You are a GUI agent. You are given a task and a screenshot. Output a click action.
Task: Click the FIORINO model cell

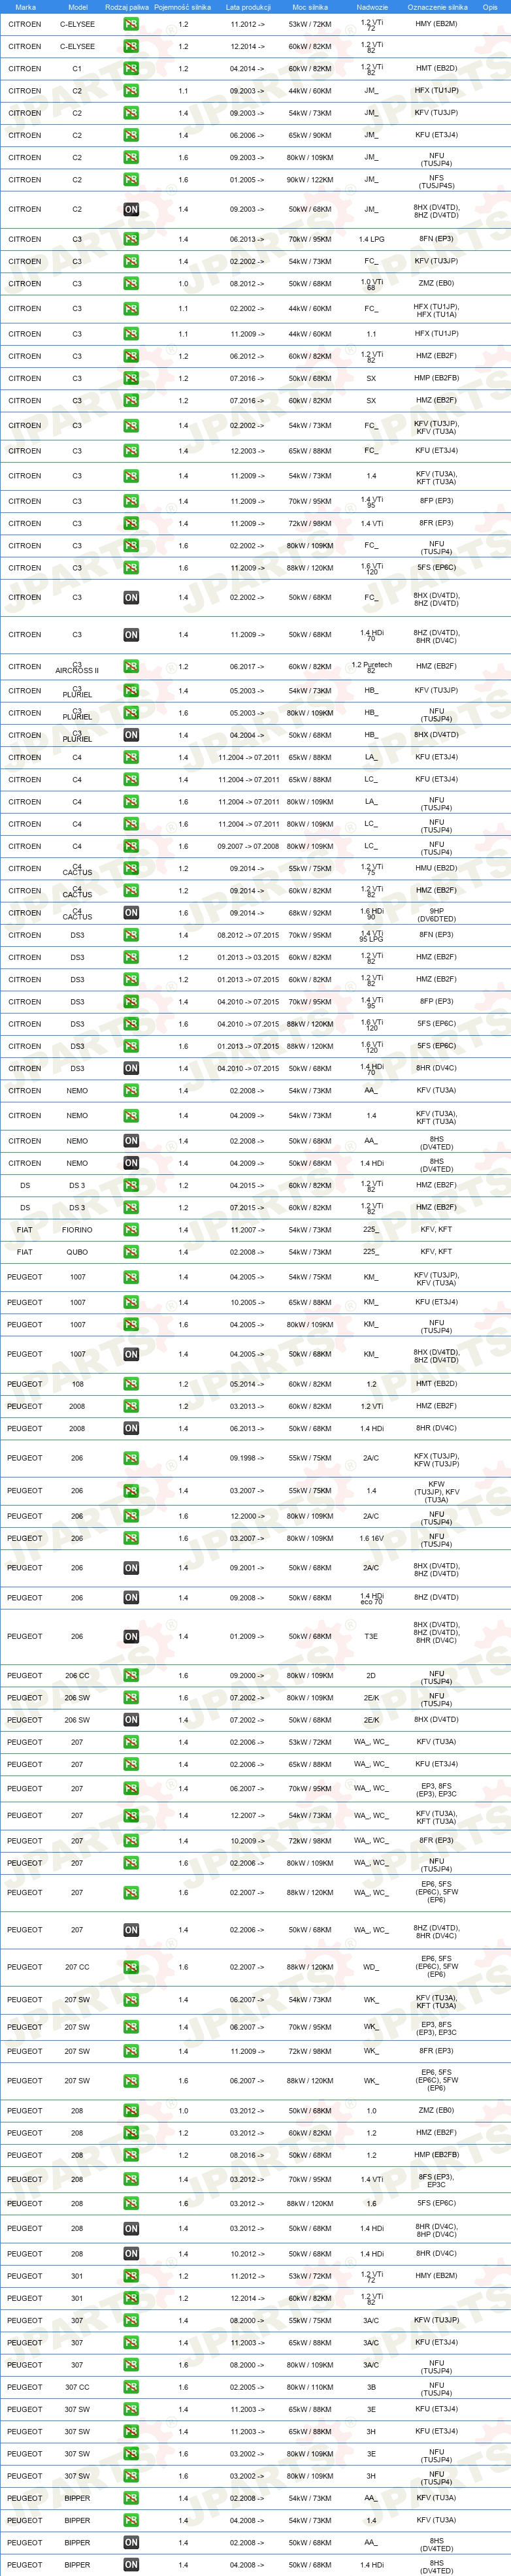[77, 1230]
